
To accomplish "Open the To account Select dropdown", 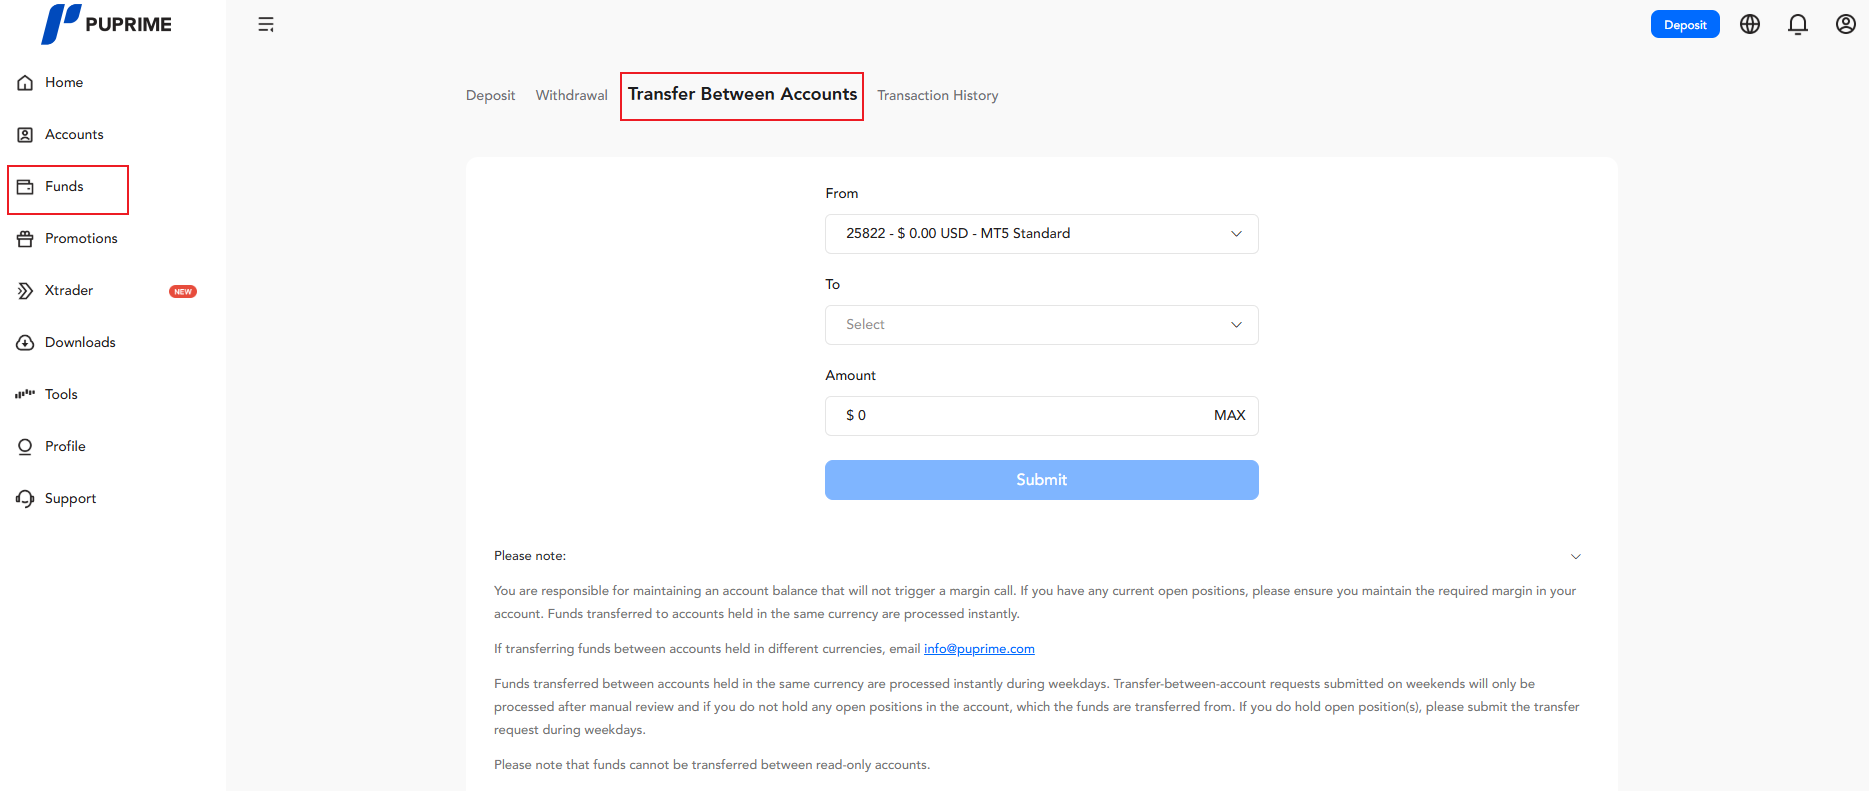I will tap(1041, 325).
